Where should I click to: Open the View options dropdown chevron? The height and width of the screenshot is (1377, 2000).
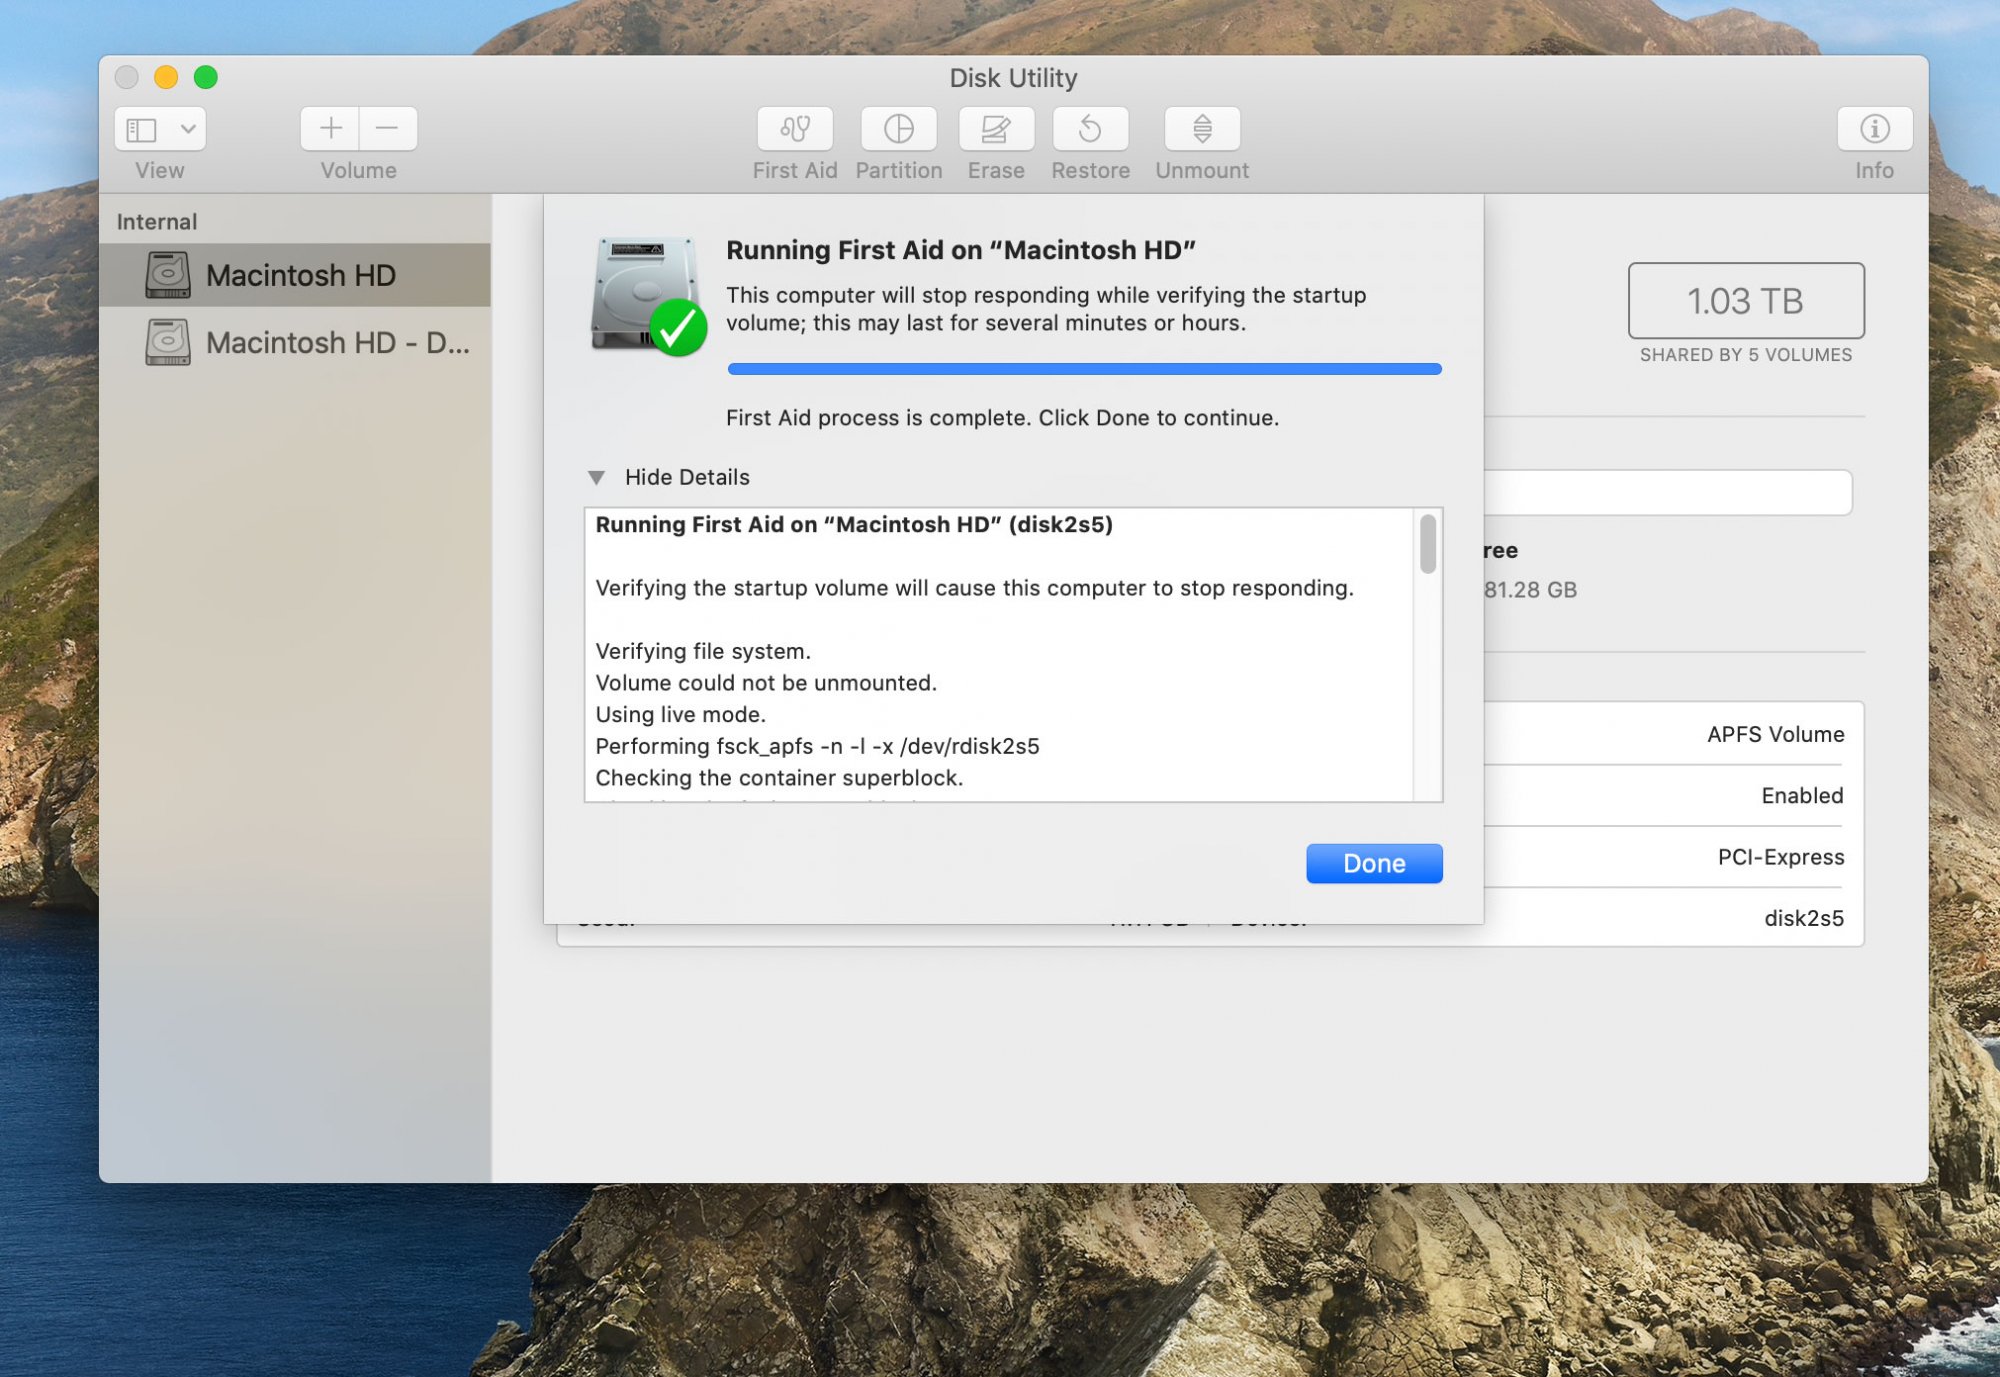click(188, 129)
